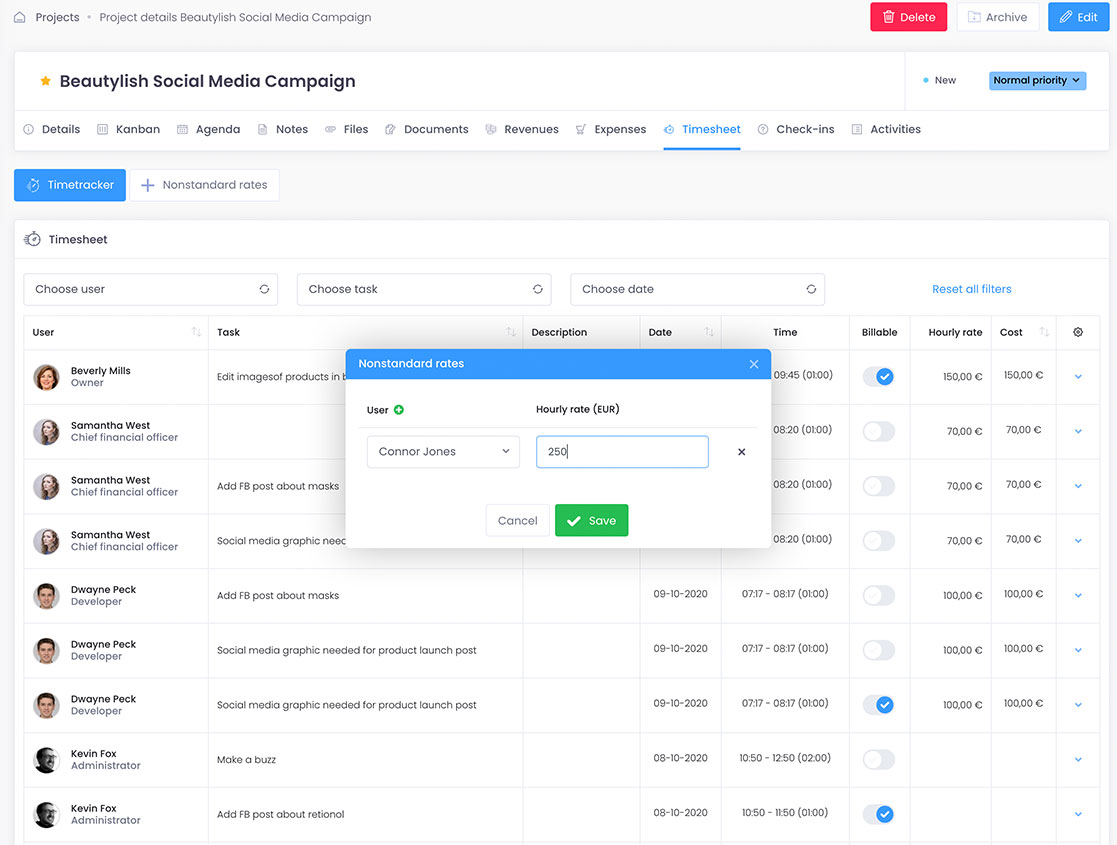Sort by Cost column arrows
Screen dimensions: 1117x845
tap(1044, 332)
